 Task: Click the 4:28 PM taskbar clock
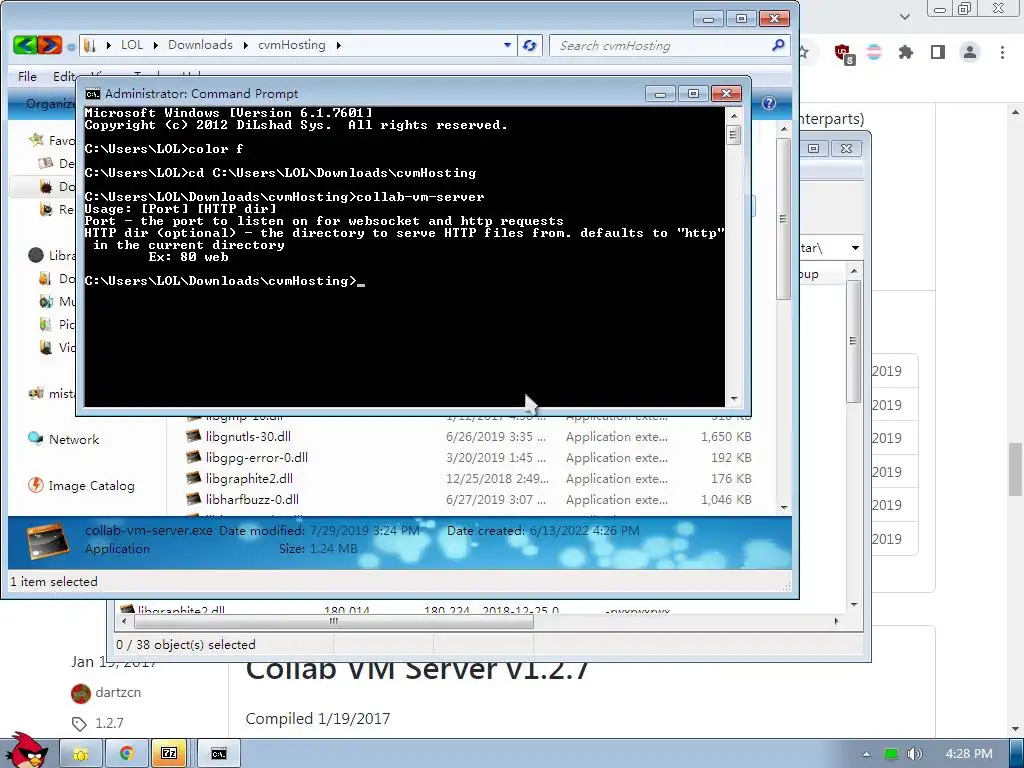[x=968, y=754]
